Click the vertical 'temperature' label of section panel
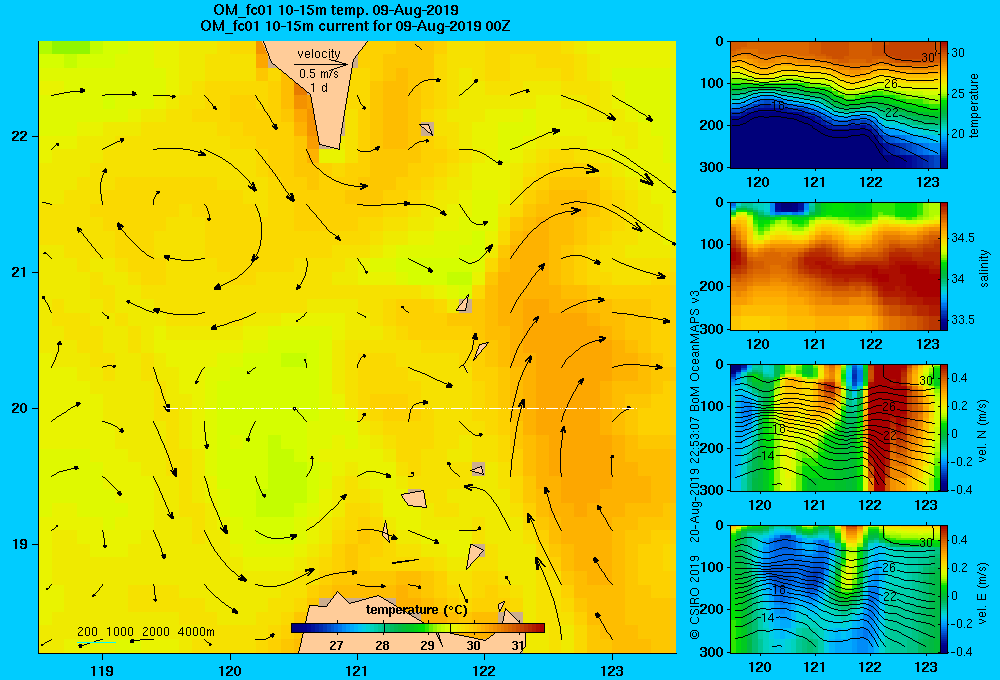Image resolution: width=1000 pixels, height=680 pixels. (x=974, y=106)
